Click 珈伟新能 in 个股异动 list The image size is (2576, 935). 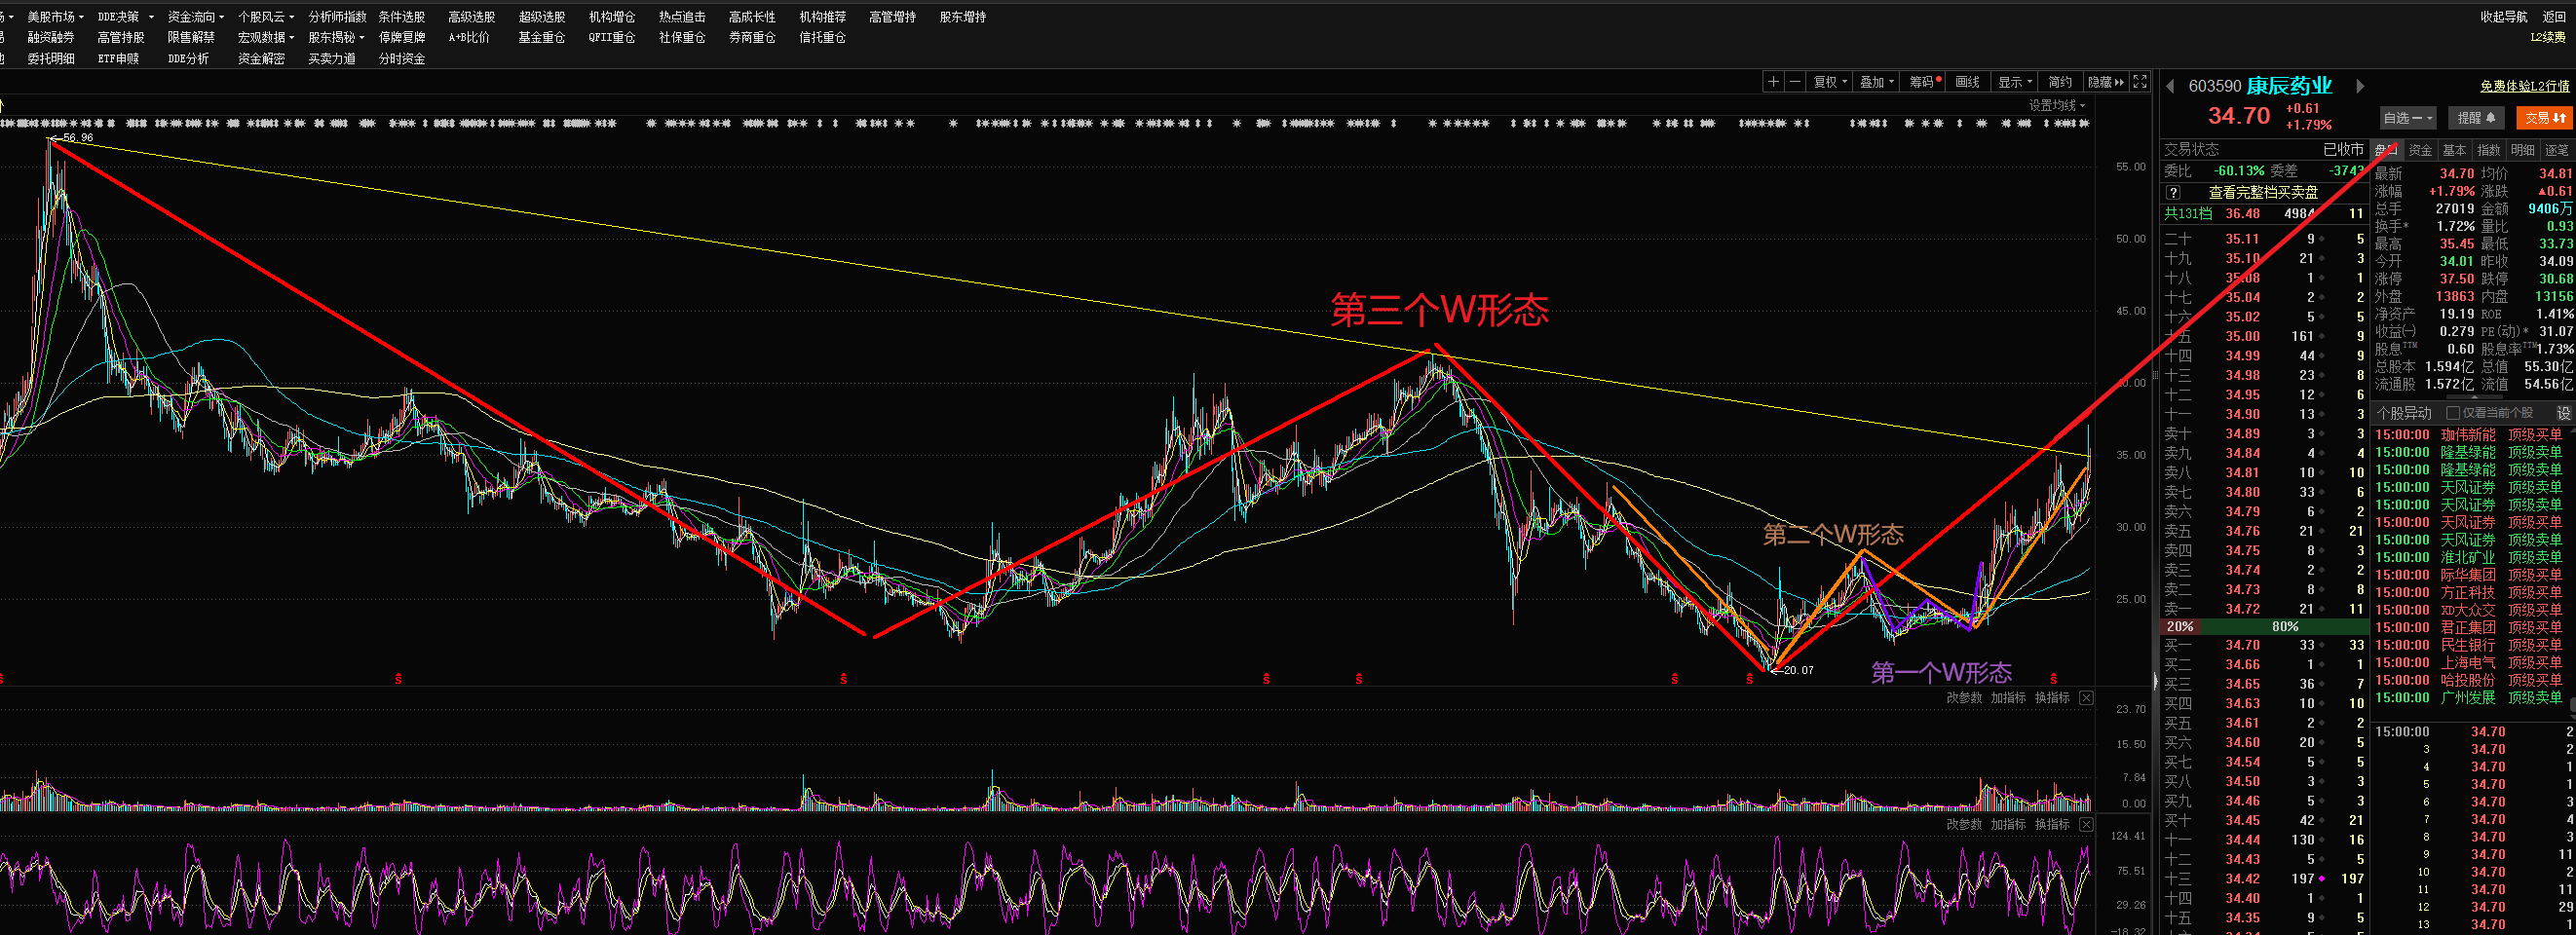tap(2468, 435)
